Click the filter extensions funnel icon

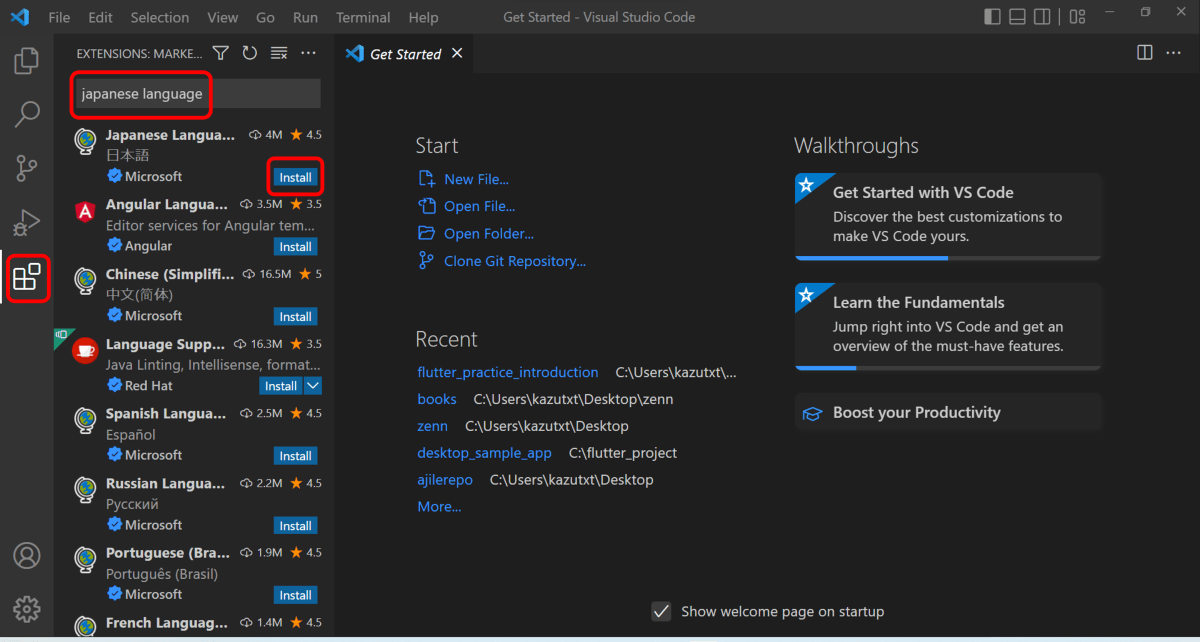tap(221, 53)
